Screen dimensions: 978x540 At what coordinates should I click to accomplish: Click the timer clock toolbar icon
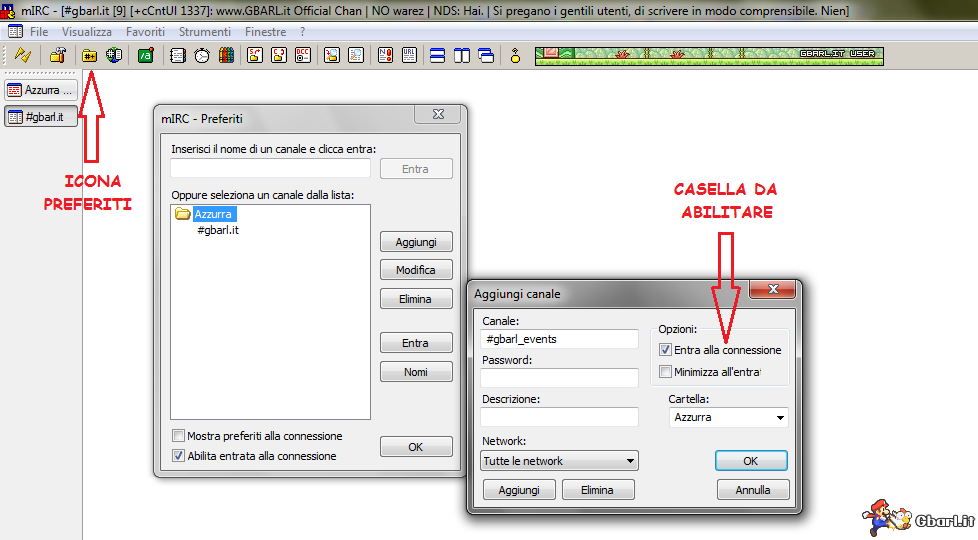point(201,55)
